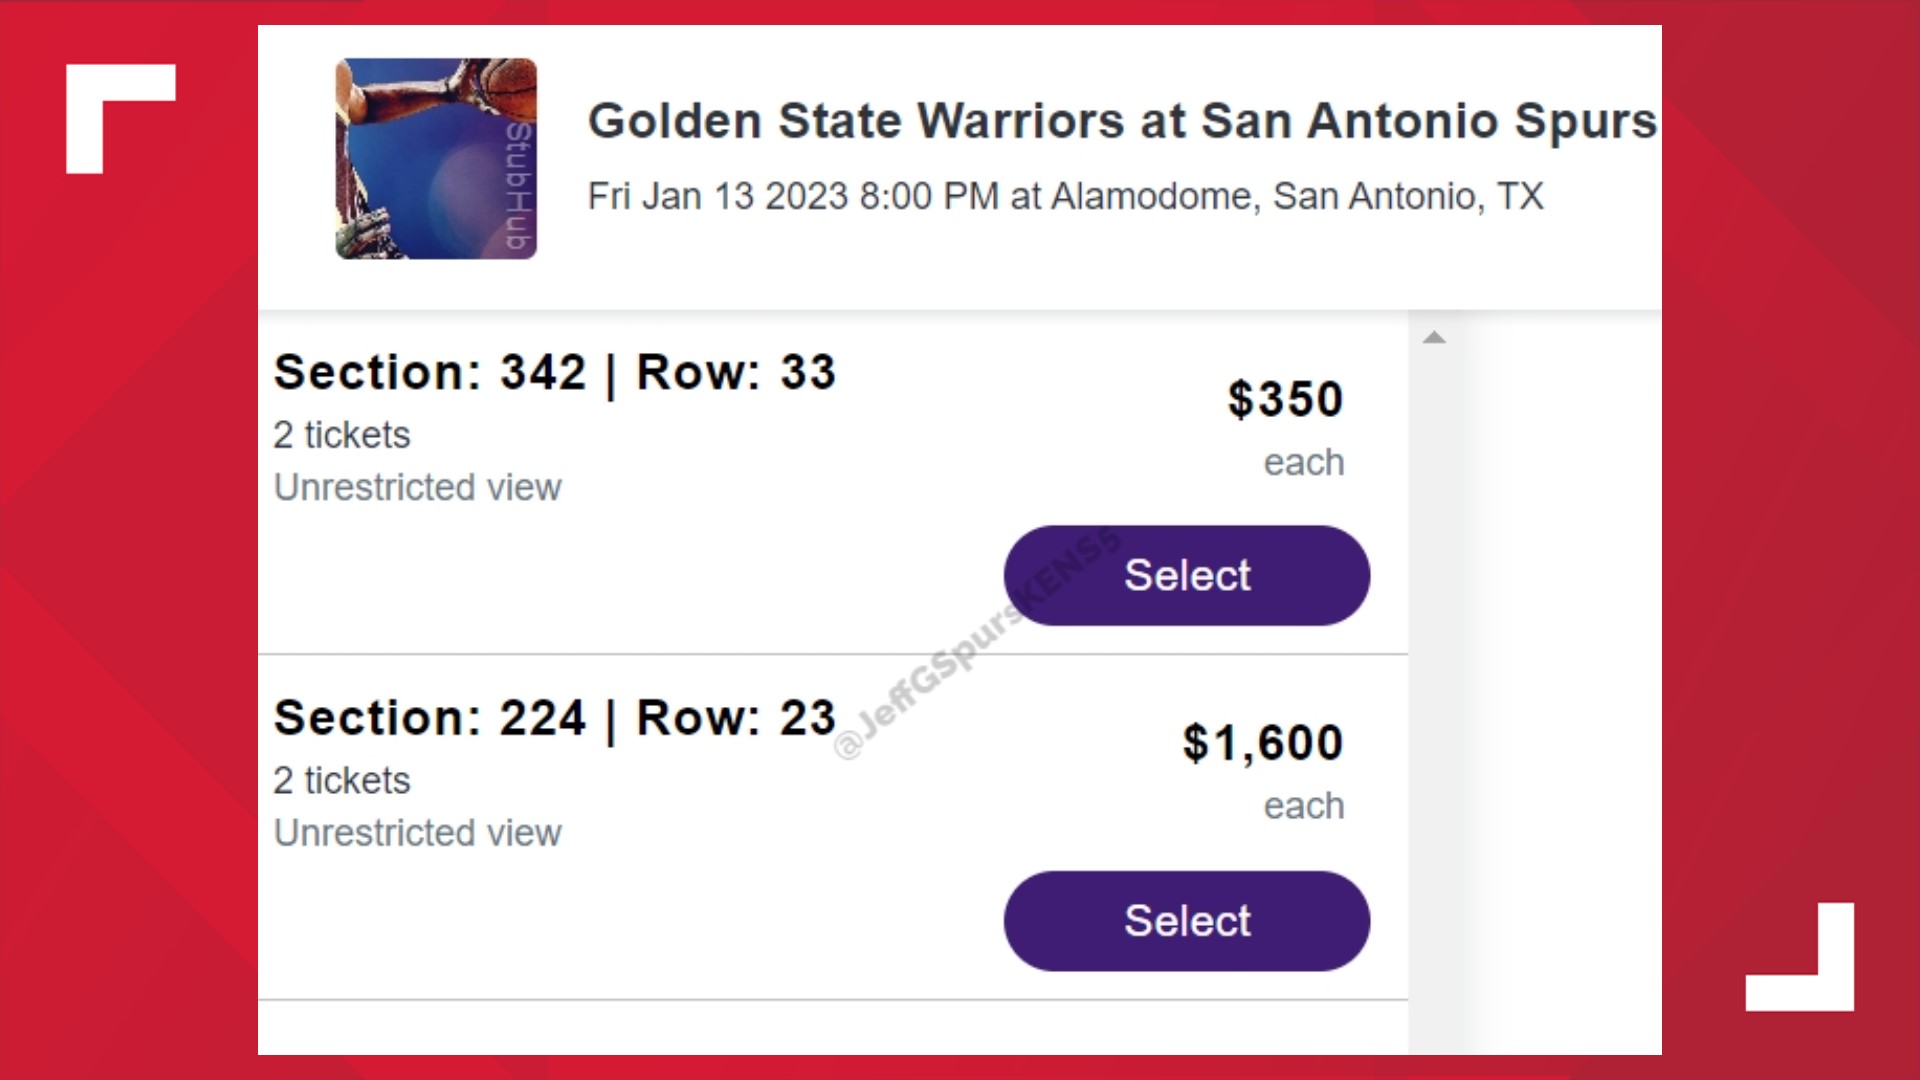Click the Section 224 listing heading
Image resolution: width=1920 pixels, height=1080 pixels.
(555, 717)
